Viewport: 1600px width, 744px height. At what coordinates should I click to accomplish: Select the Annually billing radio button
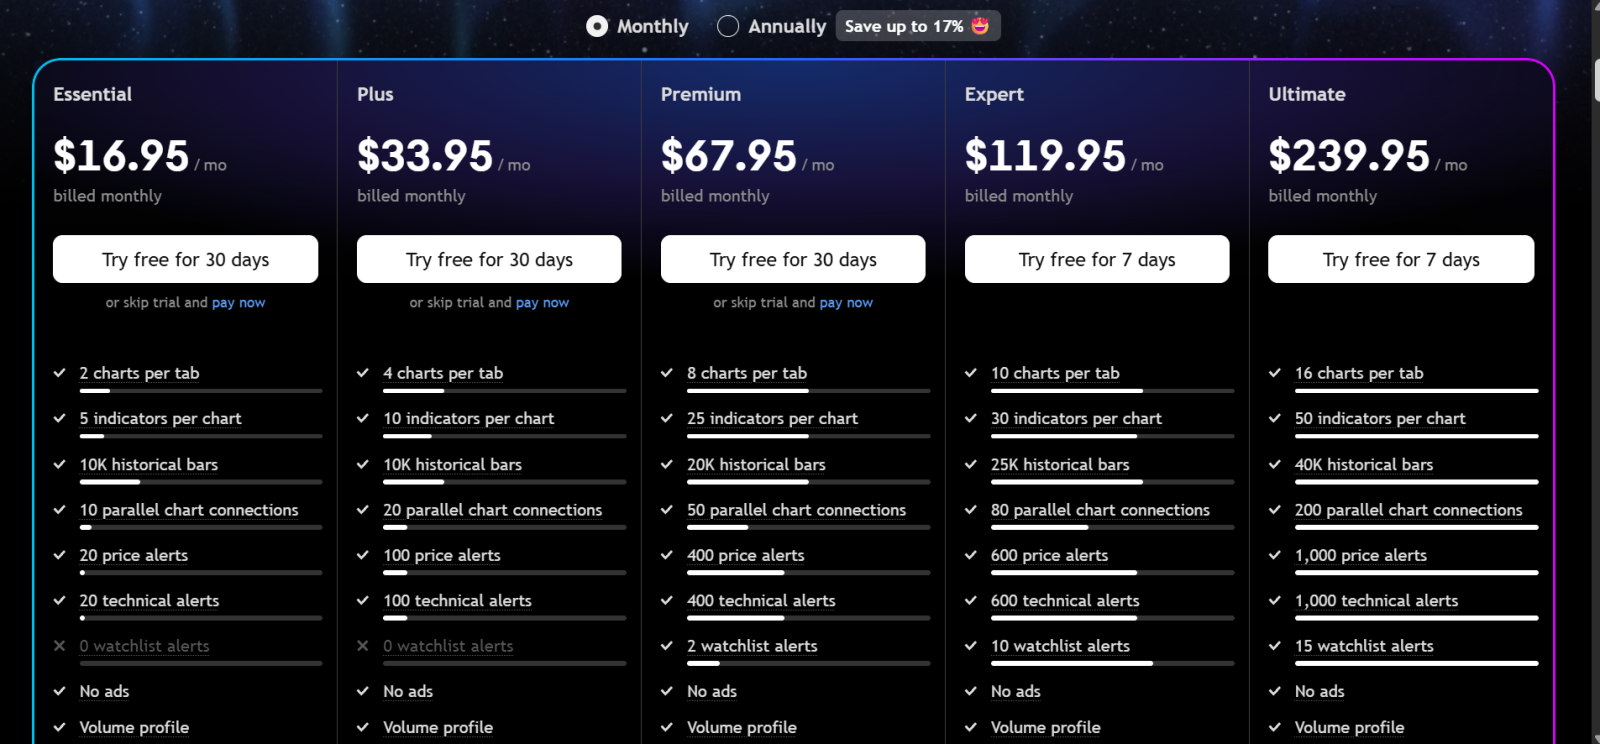pyautogui.click(x=728, y=26)
